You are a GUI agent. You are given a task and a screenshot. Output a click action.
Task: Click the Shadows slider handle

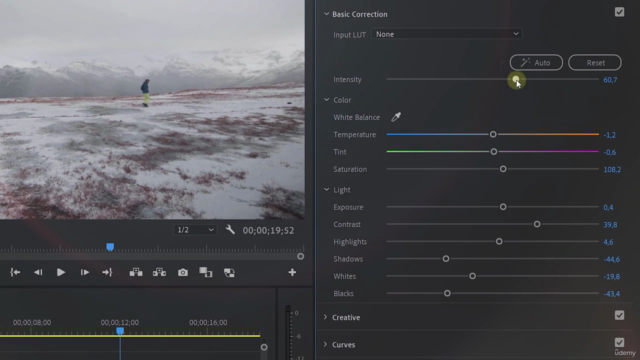[x=446, y=259]
